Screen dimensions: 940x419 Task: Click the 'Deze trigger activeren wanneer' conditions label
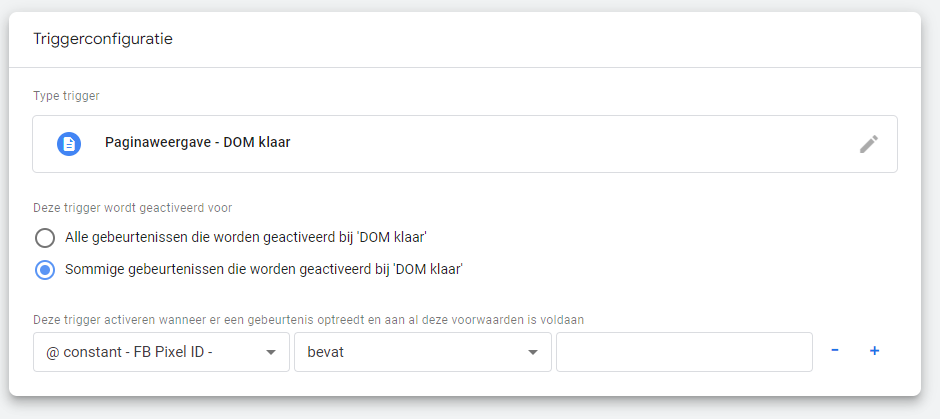pyautogui.click(x=308, y=319)
